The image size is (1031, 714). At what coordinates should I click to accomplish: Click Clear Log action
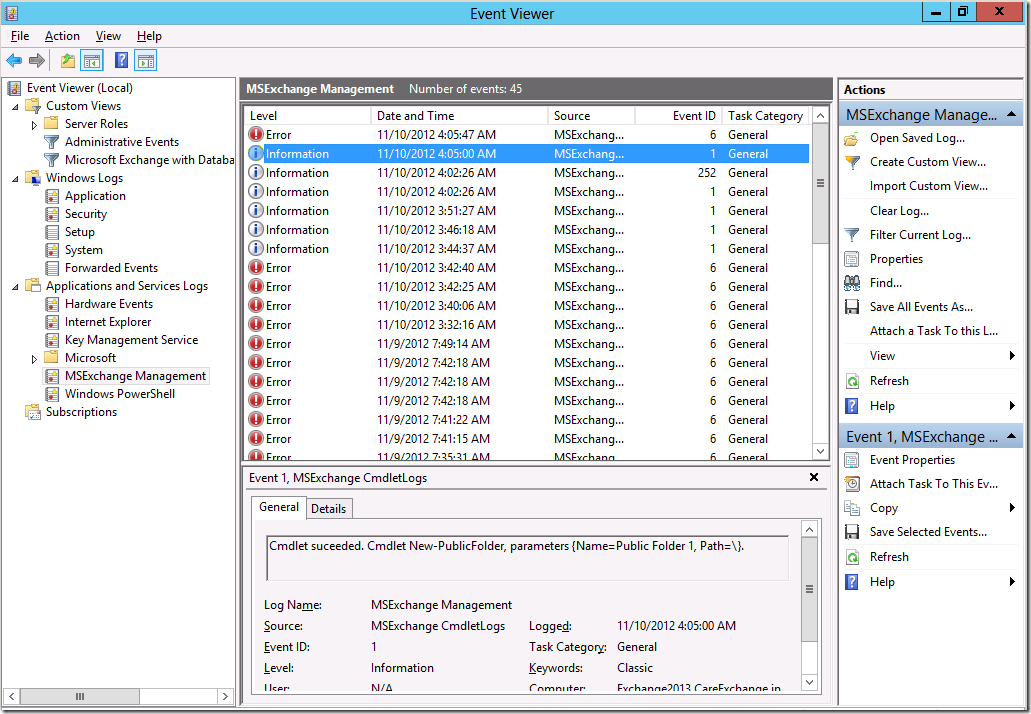[x=899, y=211]
